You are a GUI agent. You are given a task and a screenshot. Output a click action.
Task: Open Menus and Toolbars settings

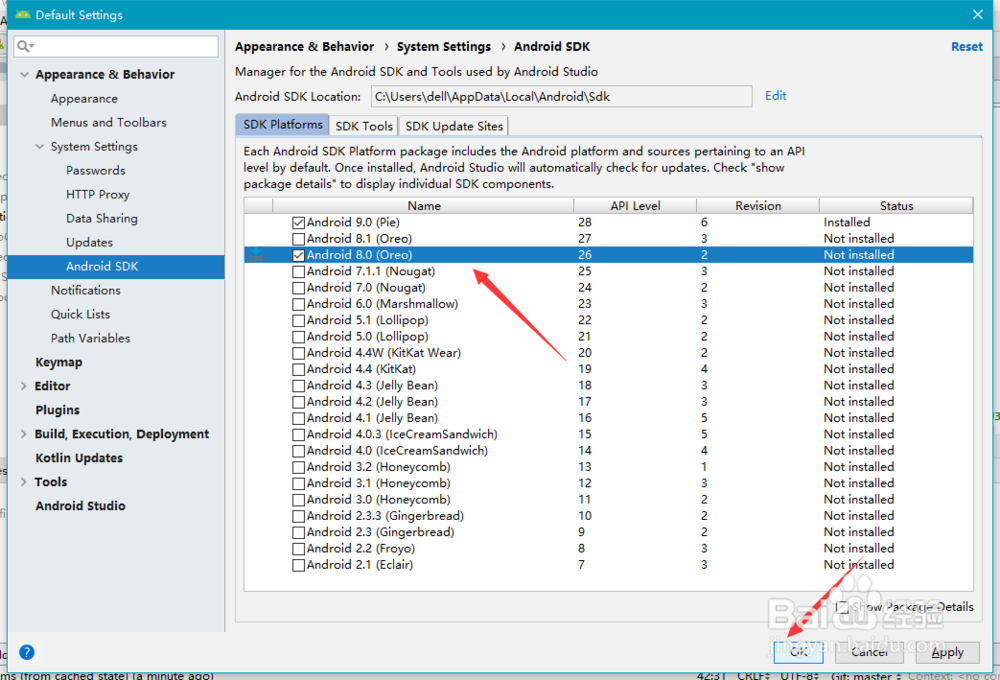pos(108,122)
